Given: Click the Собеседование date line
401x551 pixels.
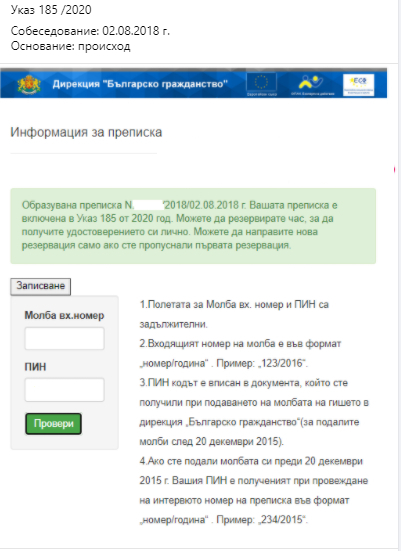Looking at the screenshot, I should click(x=90, y=31).
